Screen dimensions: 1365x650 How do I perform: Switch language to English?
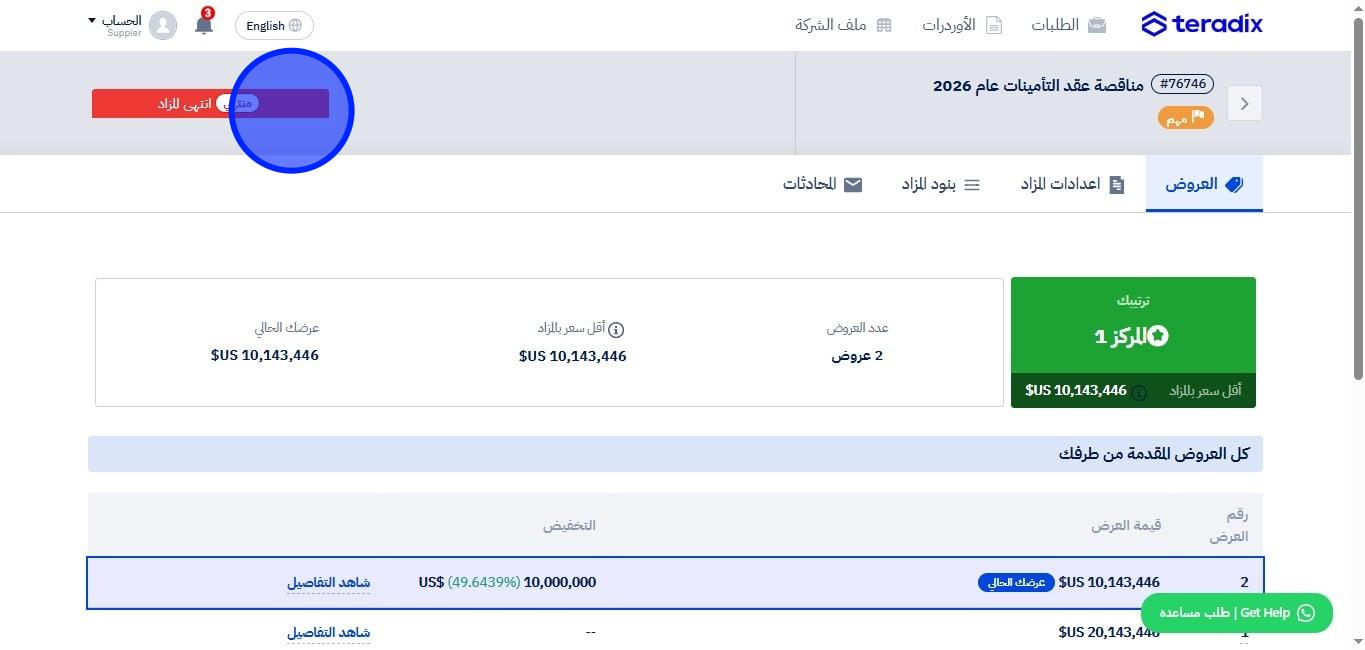pos(274,25)
